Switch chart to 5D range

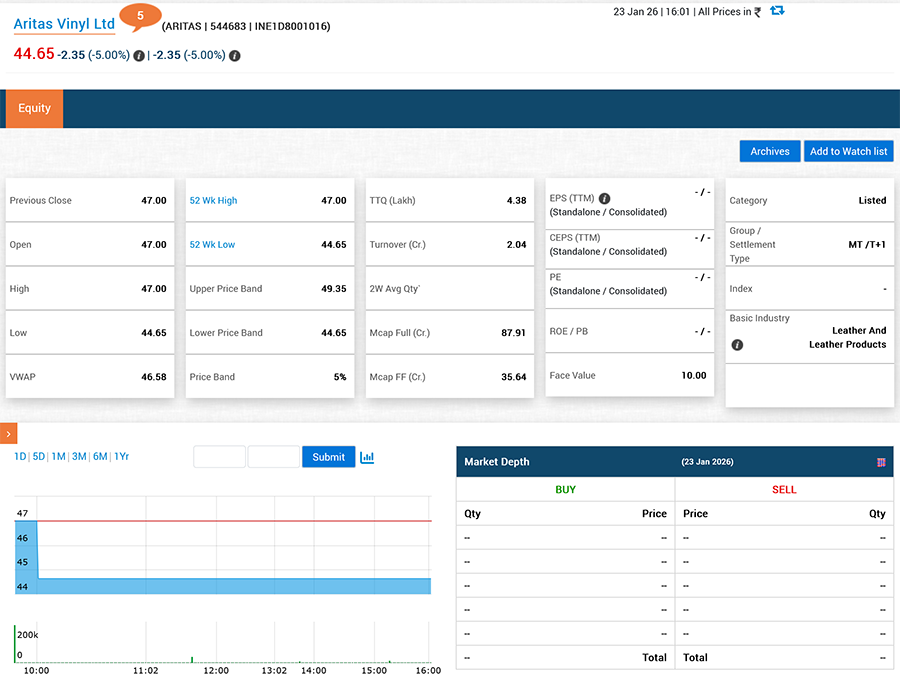(x=39, y=457)
